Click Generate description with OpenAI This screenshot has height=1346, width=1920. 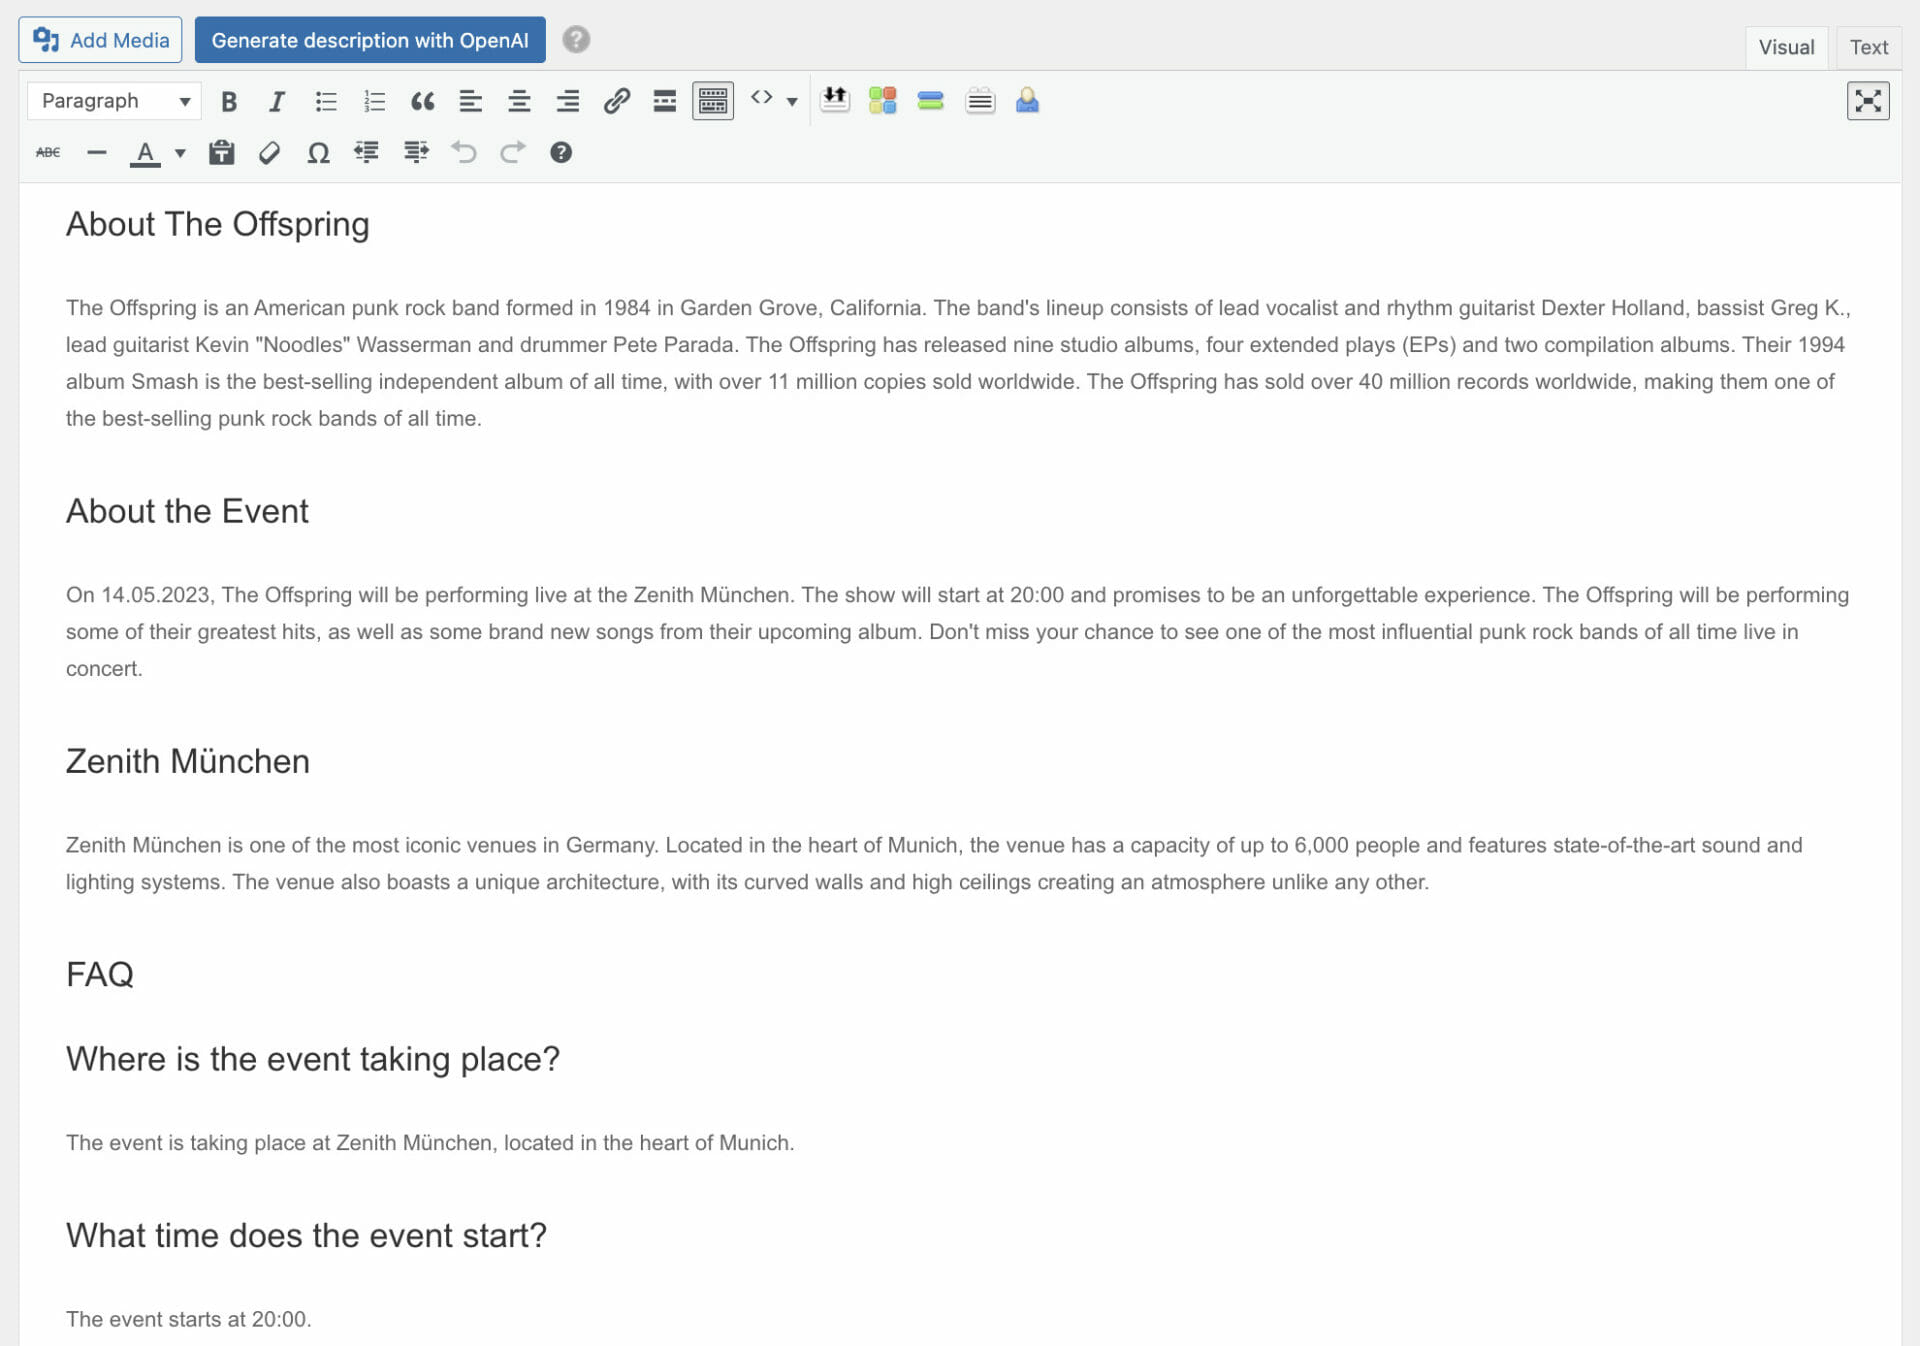pos(369,40)
